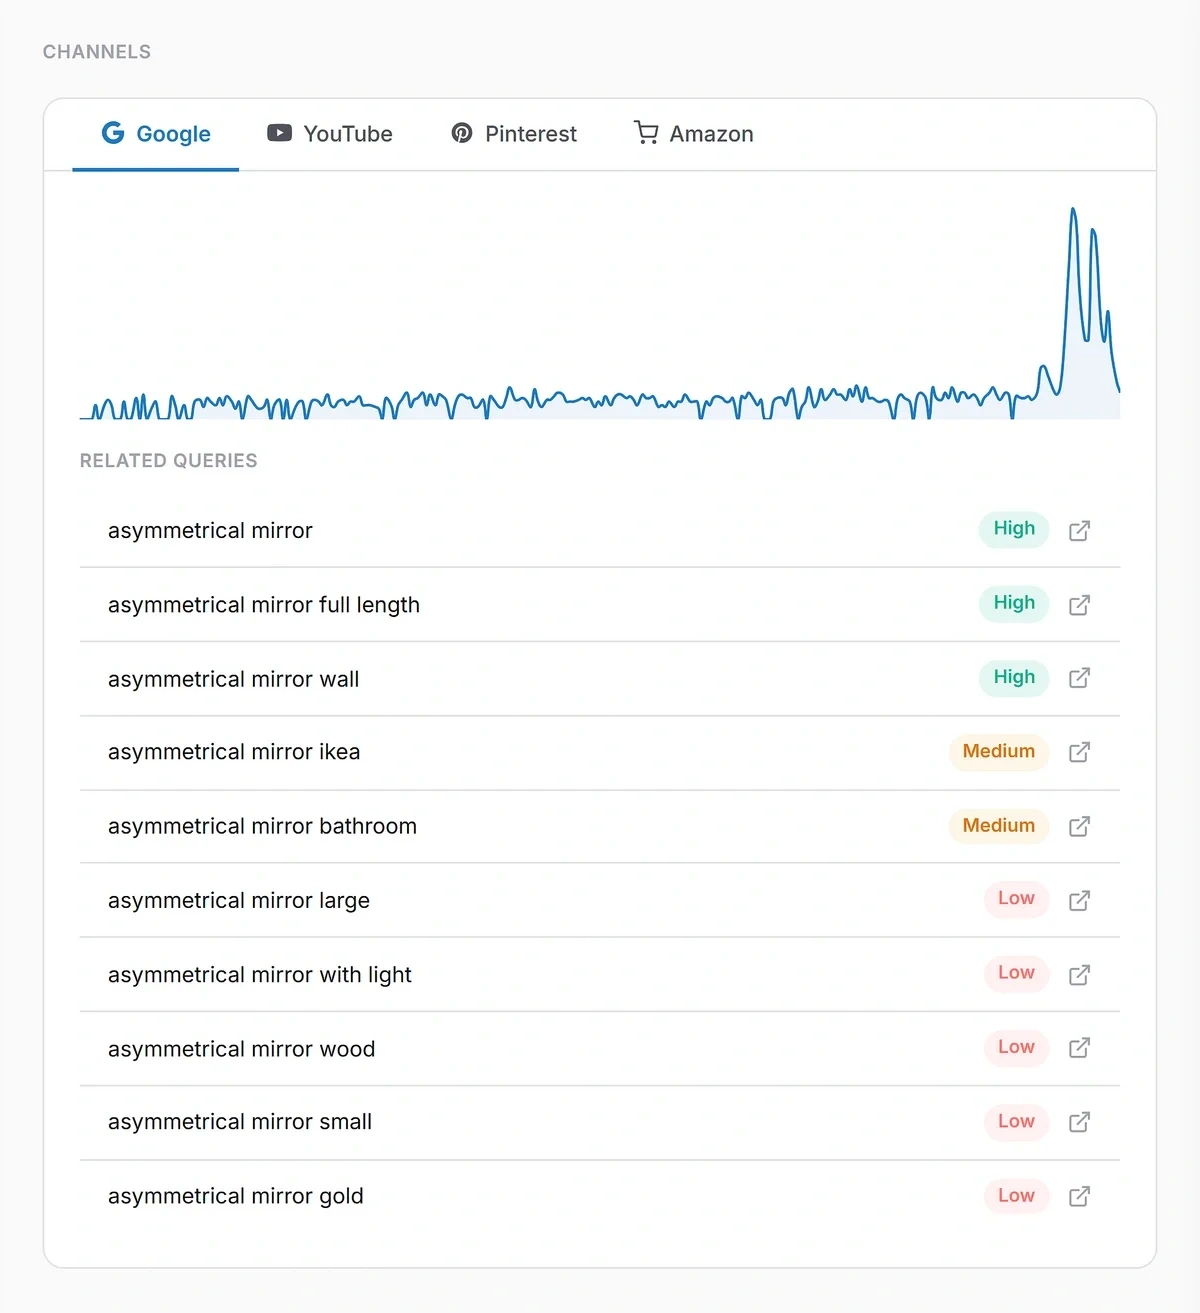Select 'asymmetrical mirror with light' query text
Image resolution: width=1200 pixels, height=1313 pixels.
pyautogui.click(x=260, y=974)
